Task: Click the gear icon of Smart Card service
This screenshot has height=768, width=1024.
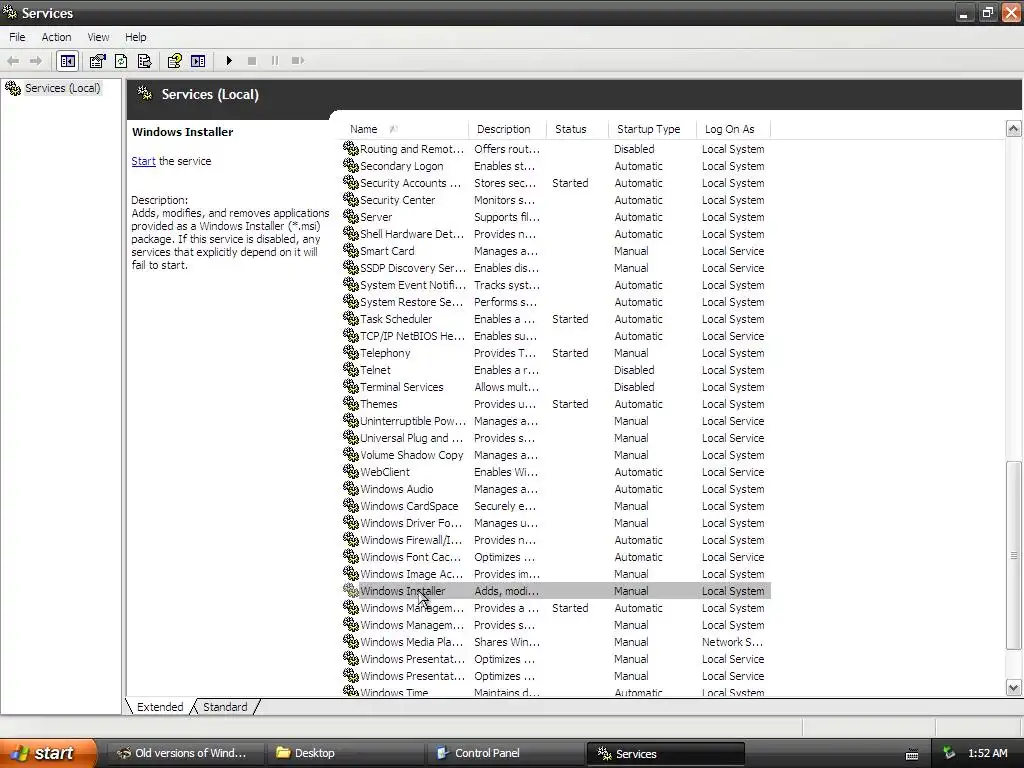Action: click(351, 251)
